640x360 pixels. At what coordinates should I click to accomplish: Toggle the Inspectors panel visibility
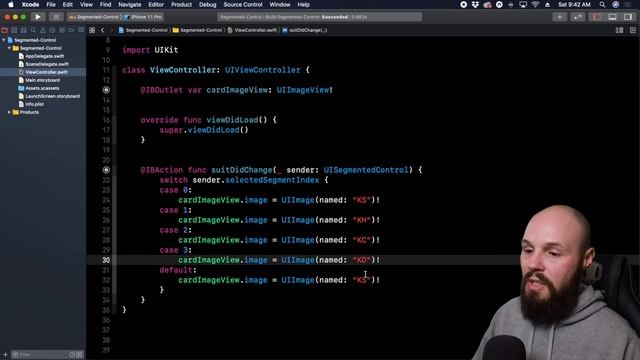click(628, 17)
